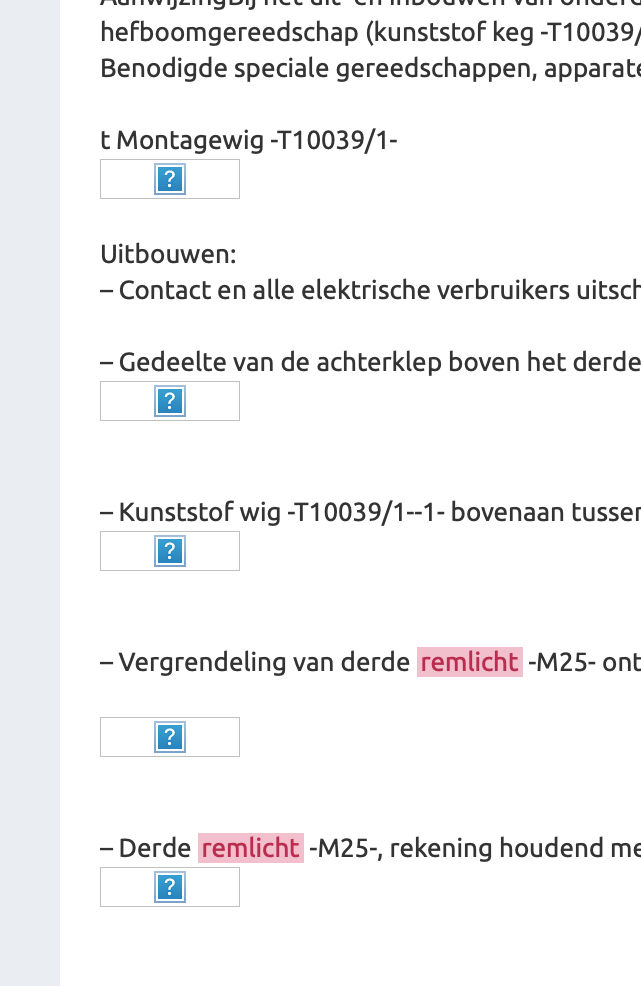Click the question-mark image below Kunststof wig step
Image resolution: width=641 pixels, height=986 pixels.
click(170, 551)
